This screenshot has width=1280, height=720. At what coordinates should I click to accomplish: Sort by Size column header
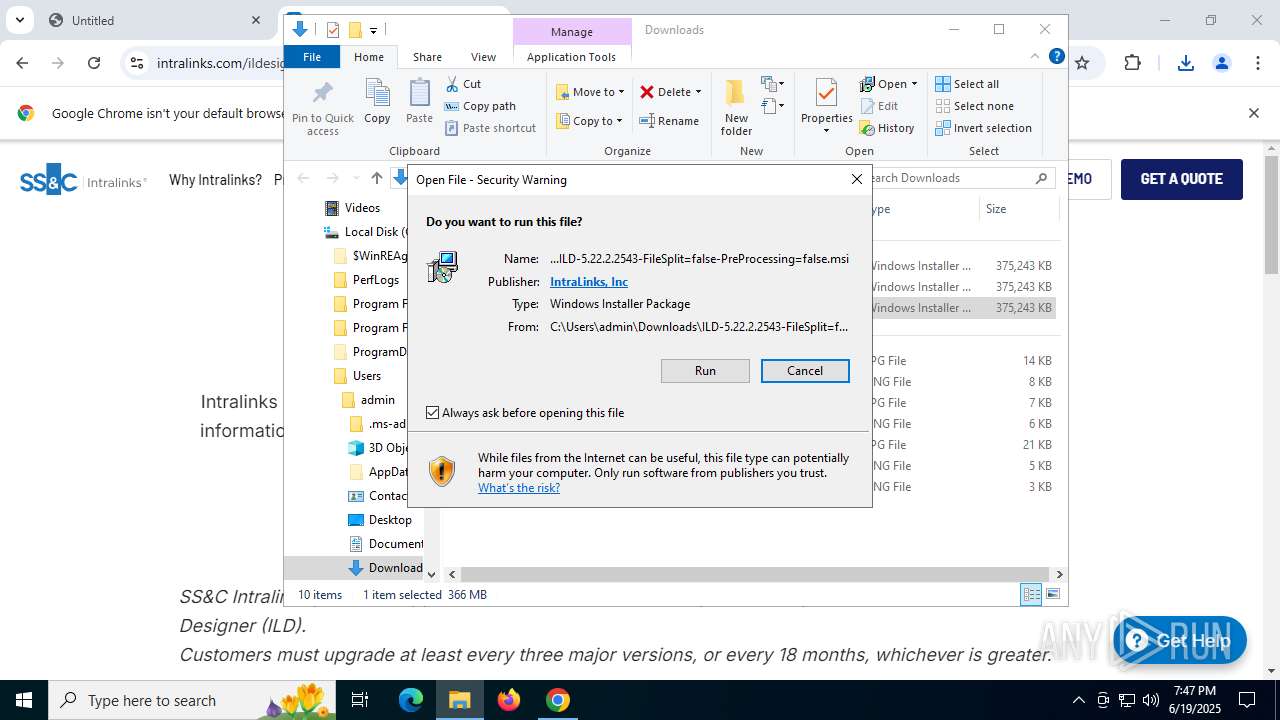pyautogui.click(x=1018, y=209)
